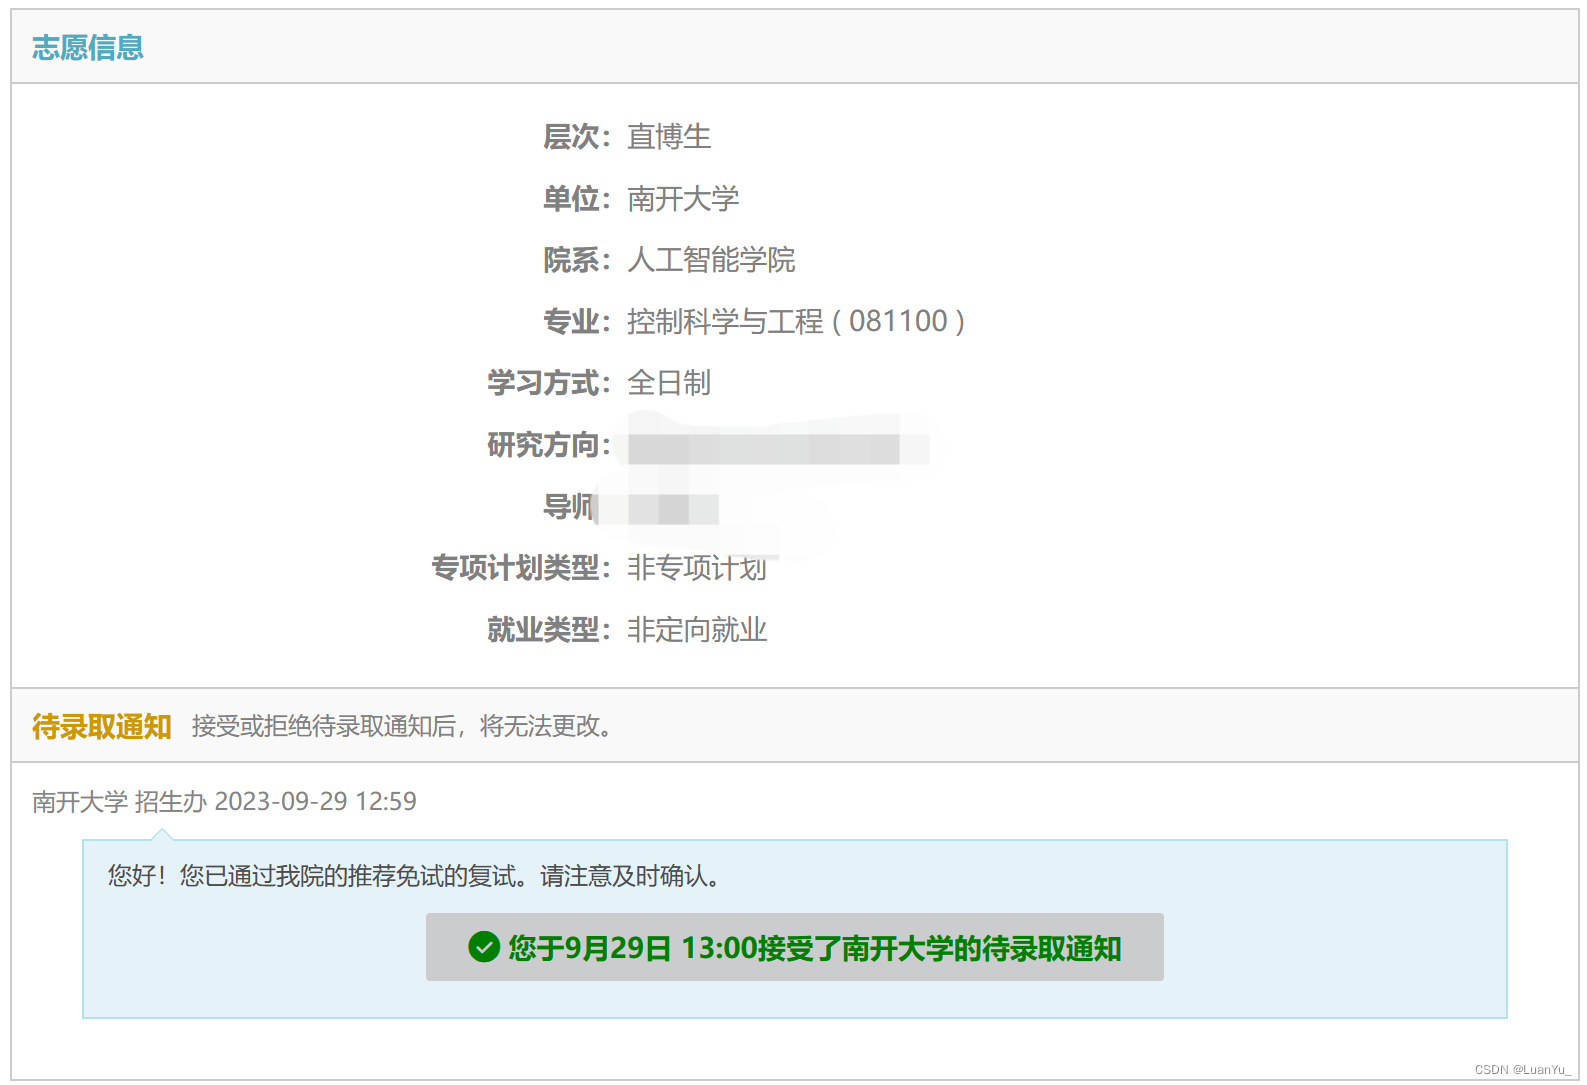Click the 院系 label
This screenshot has width=1587, height=1085.
pyautogui.click(x=577, y=260)
